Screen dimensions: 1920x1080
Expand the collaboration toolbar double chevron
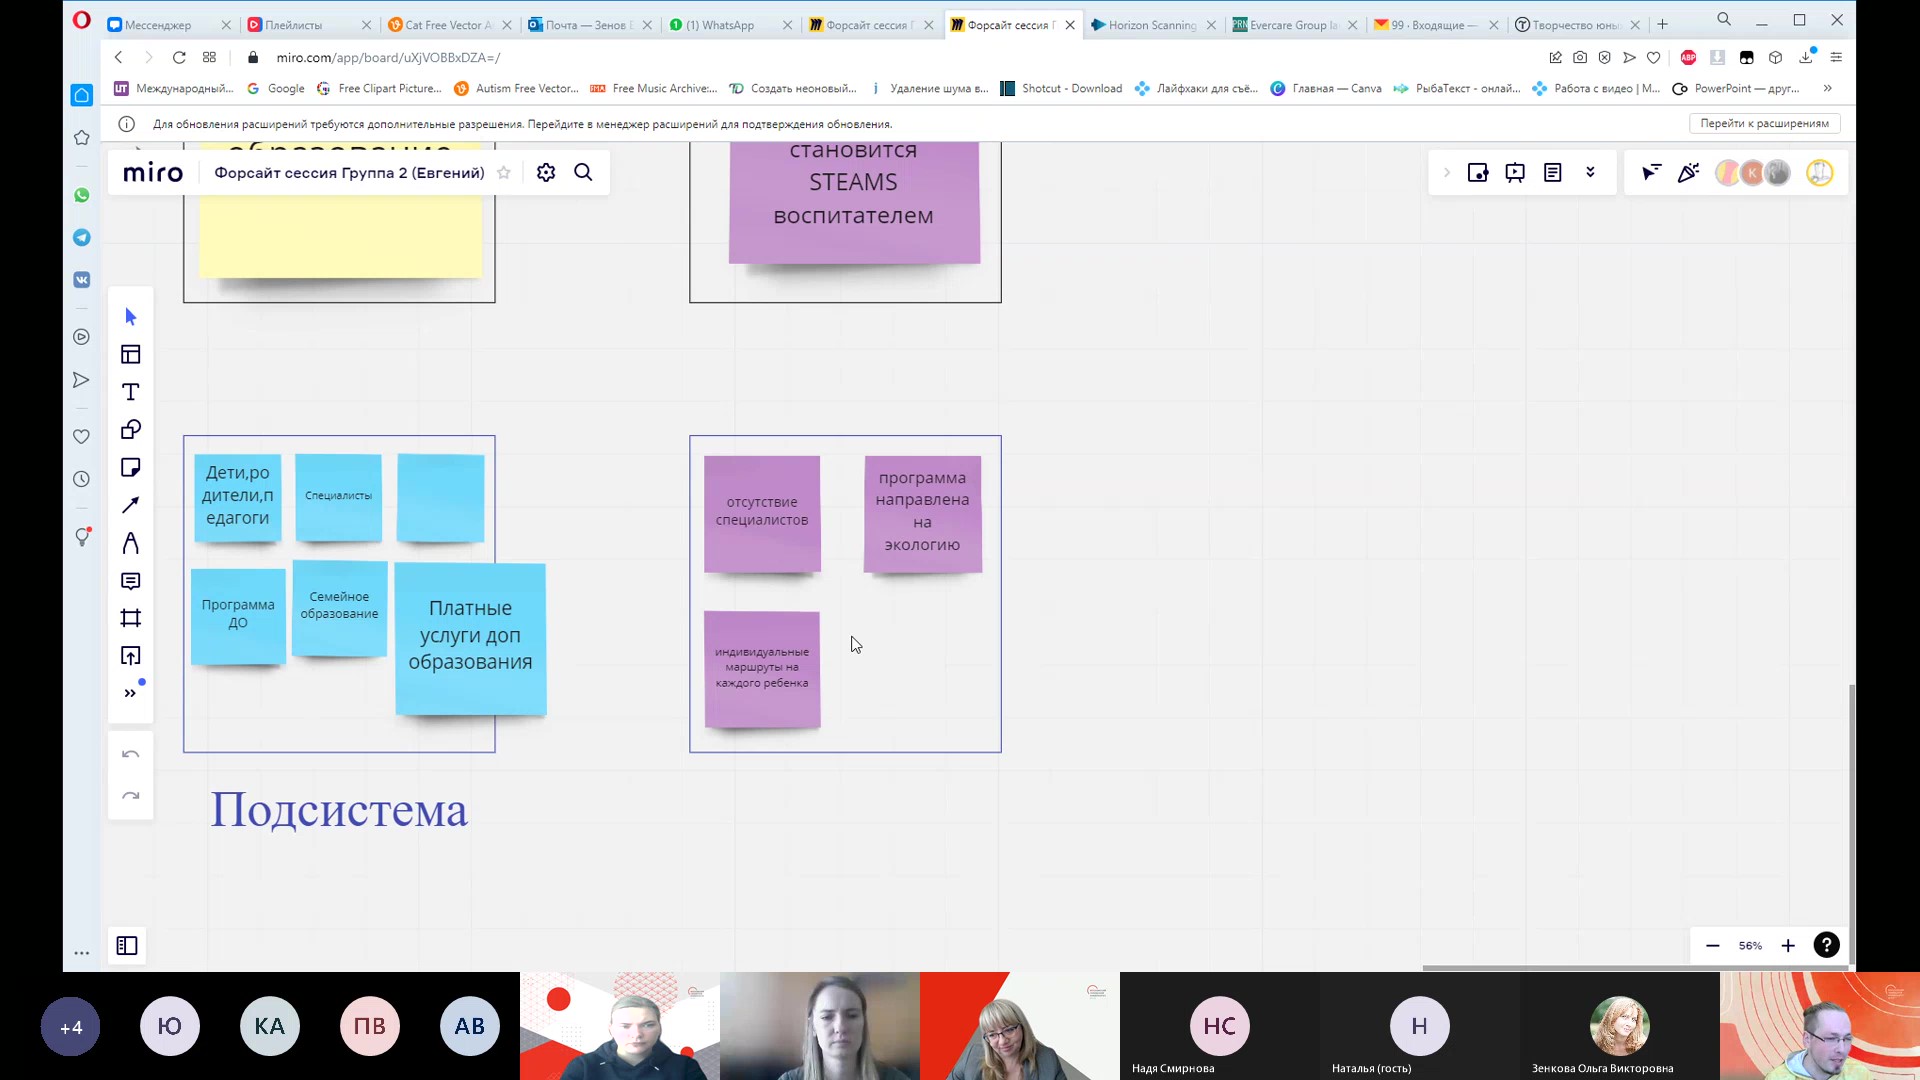[x=1590, y=172]
